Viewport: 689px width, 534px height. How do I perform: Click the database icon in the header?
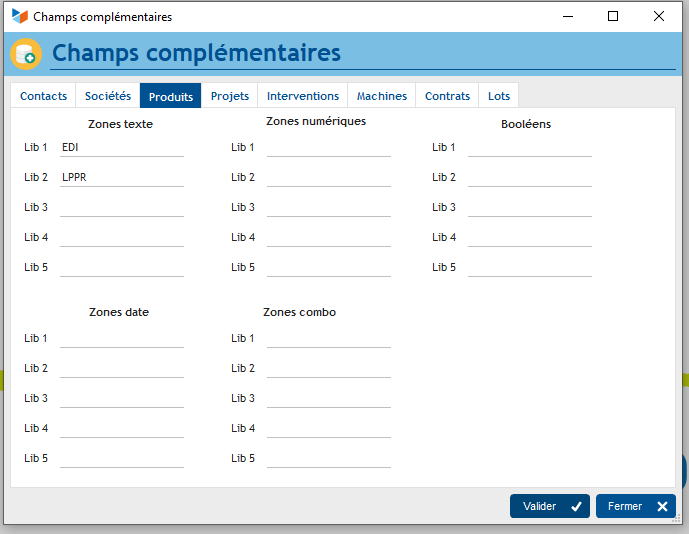[26, 54]
